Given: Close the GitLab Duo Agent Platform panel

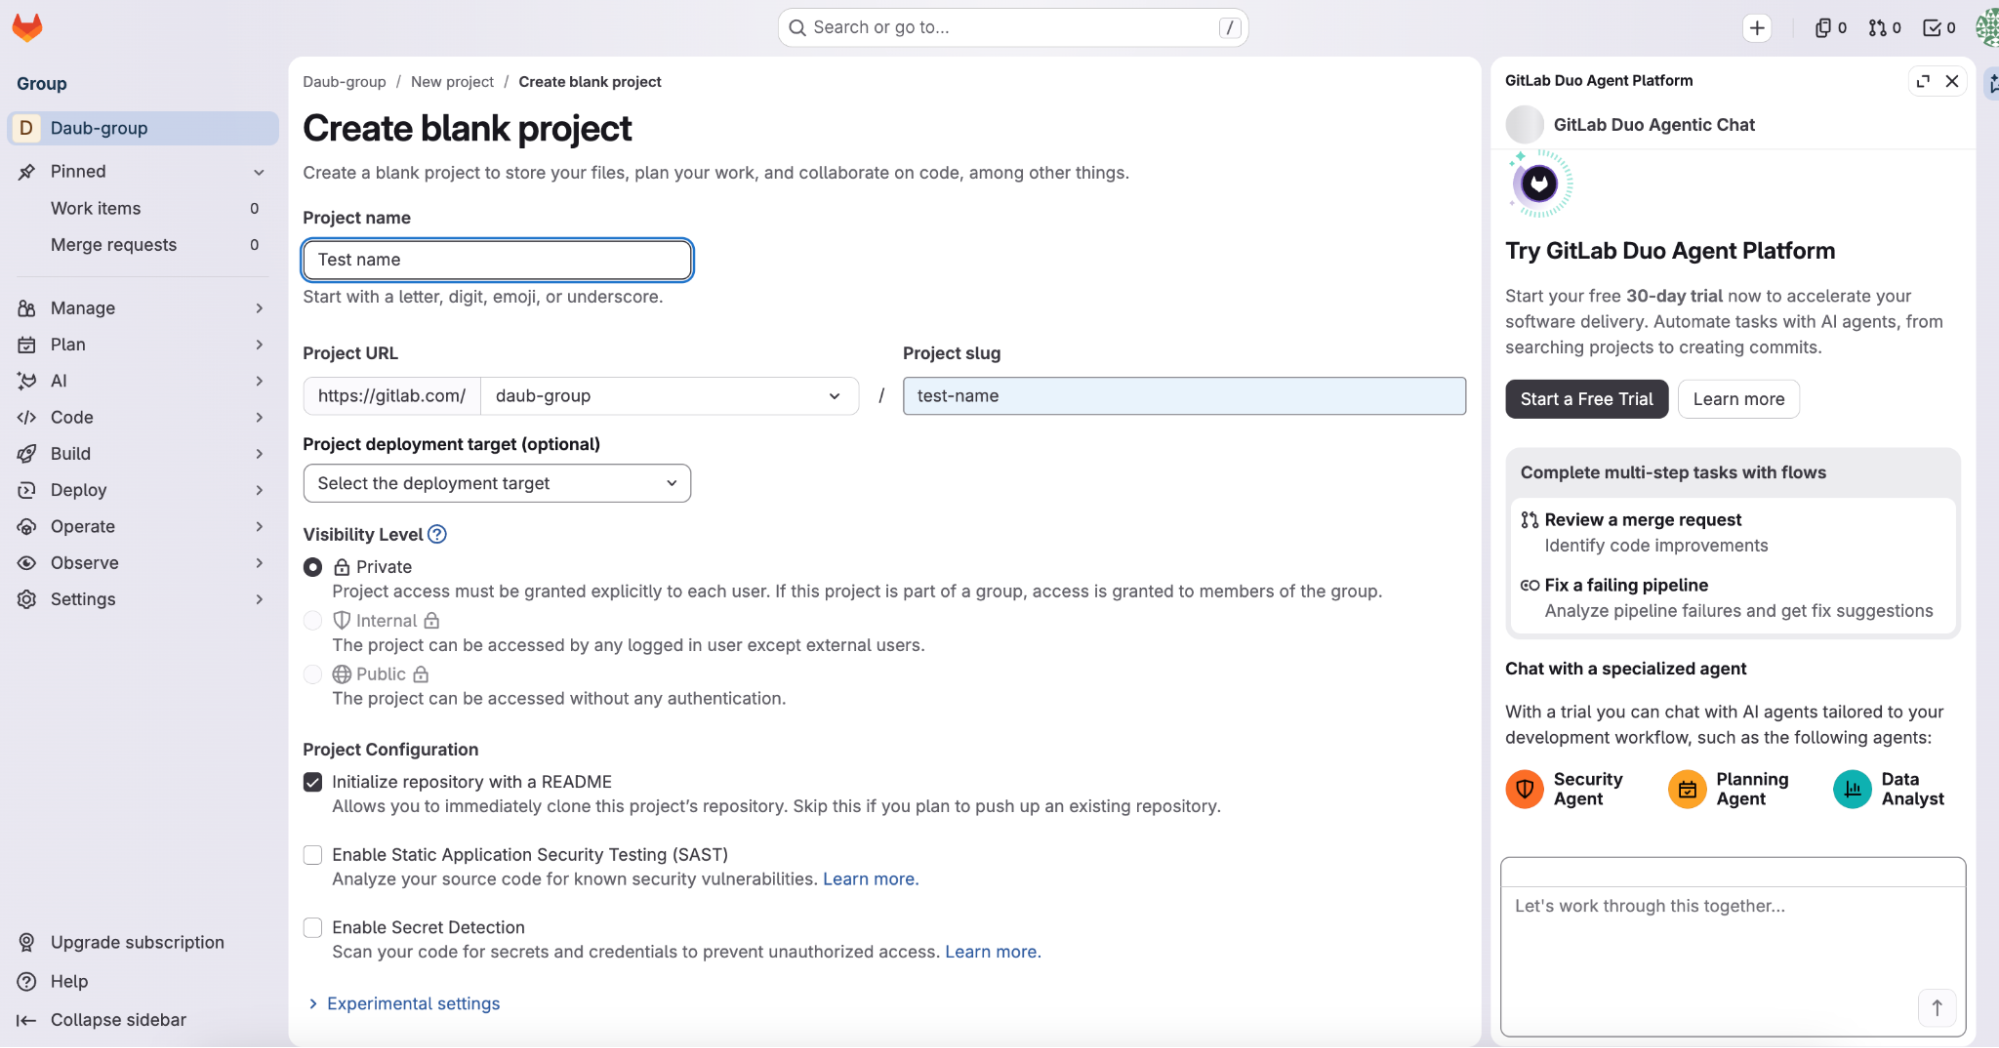Looking at the screenshot, I should (x=1952, y=81).
